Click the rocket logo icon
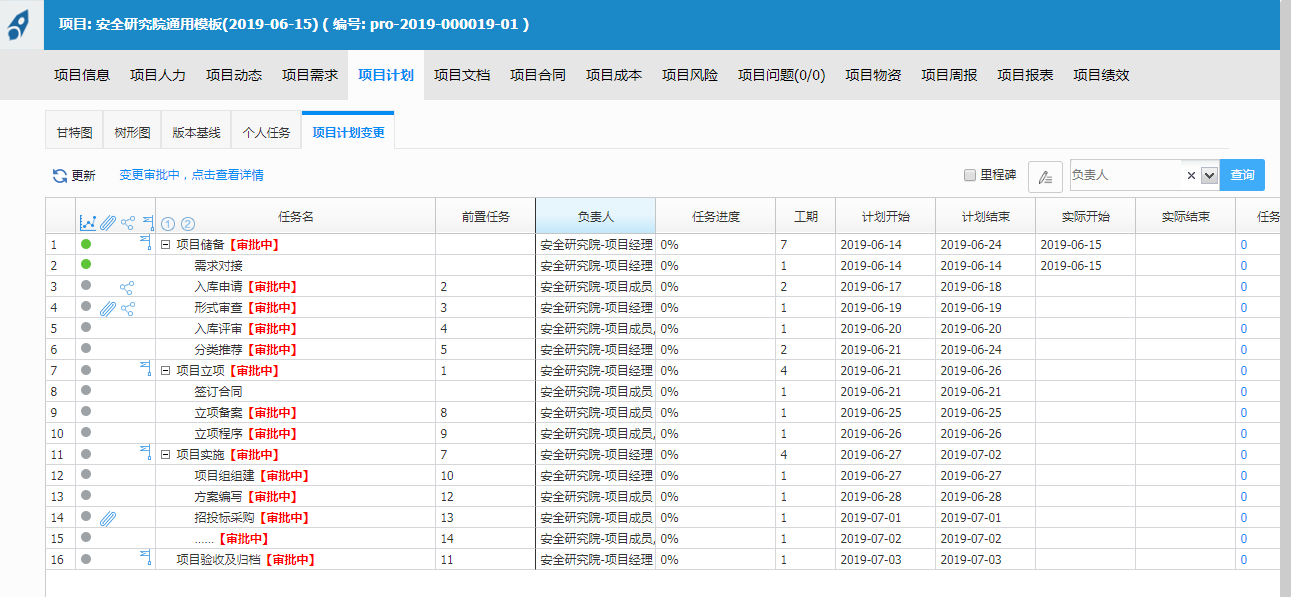Image resolution: width=1291 pixels, height=597 pixels. (x=19, y=25)
